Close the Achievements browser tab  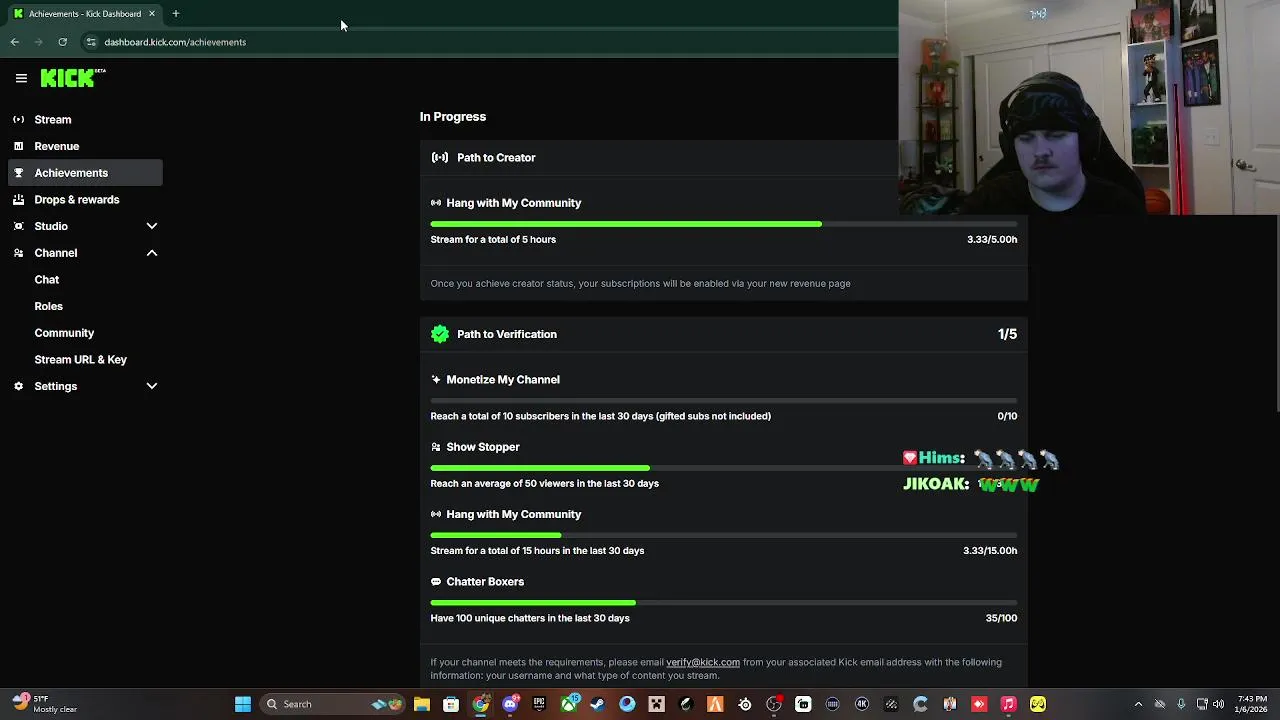click(152, 13)
